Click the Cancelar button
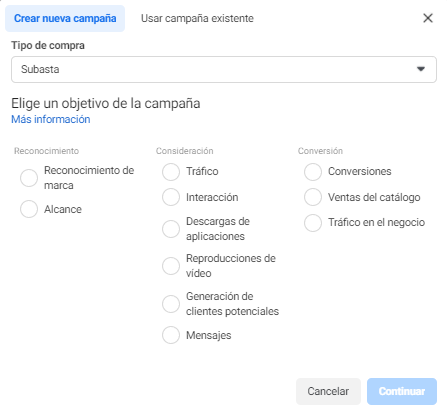The width and height of the screenshot is (447, 409). [328, 391]
